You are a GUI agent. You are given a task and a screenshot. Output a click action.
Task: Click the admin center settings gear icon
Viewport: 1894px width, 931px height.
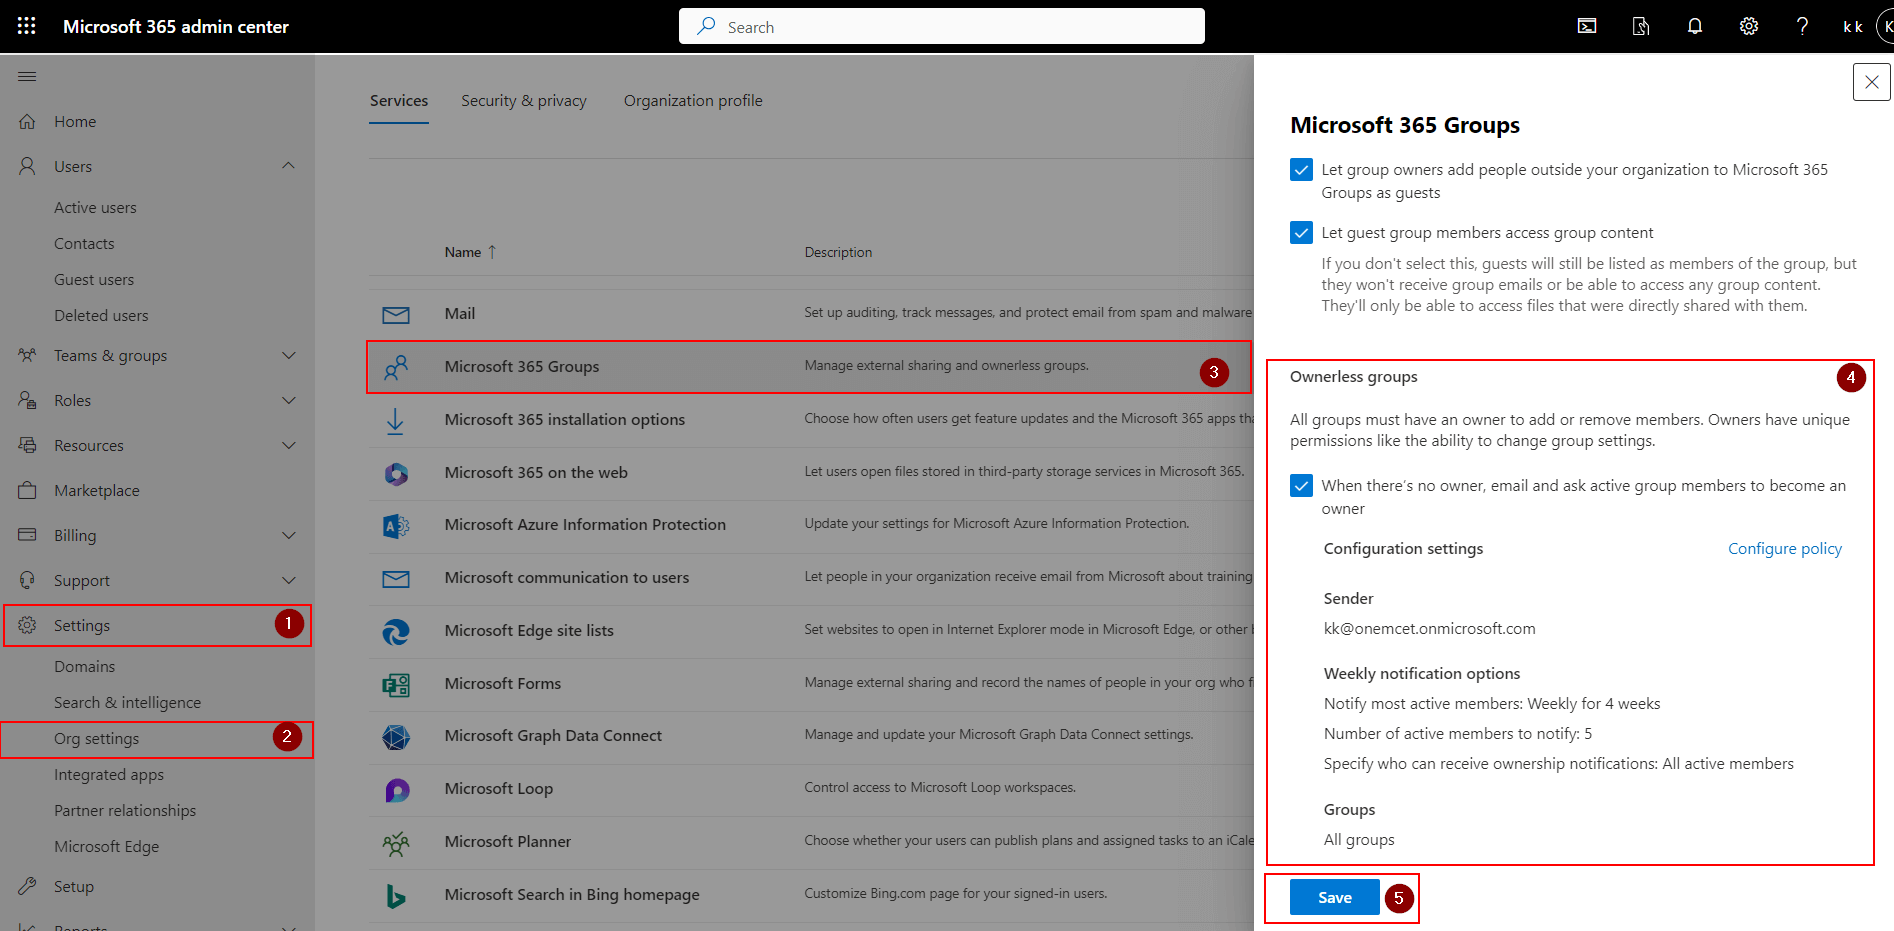(1748, 26)
